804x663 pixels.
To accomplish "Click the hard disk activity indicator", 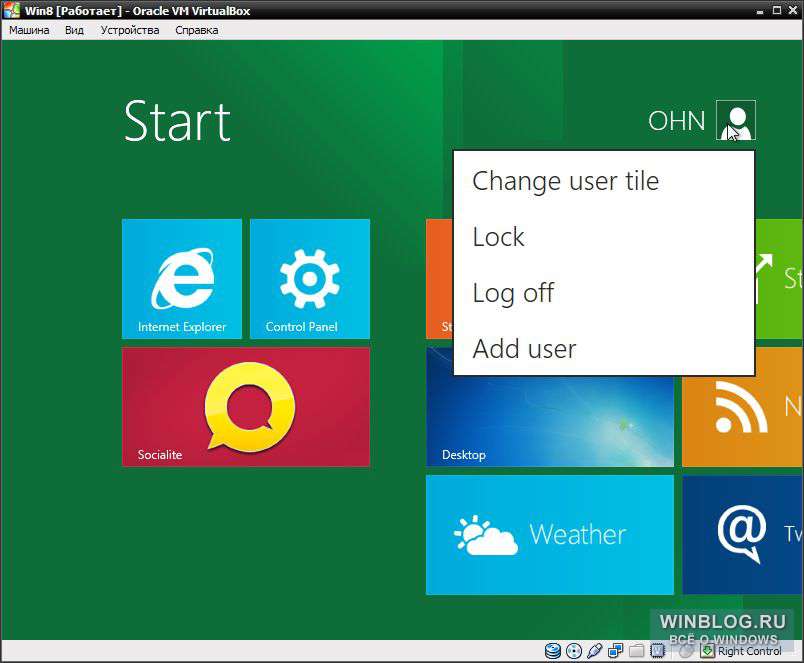I will 552,651.
